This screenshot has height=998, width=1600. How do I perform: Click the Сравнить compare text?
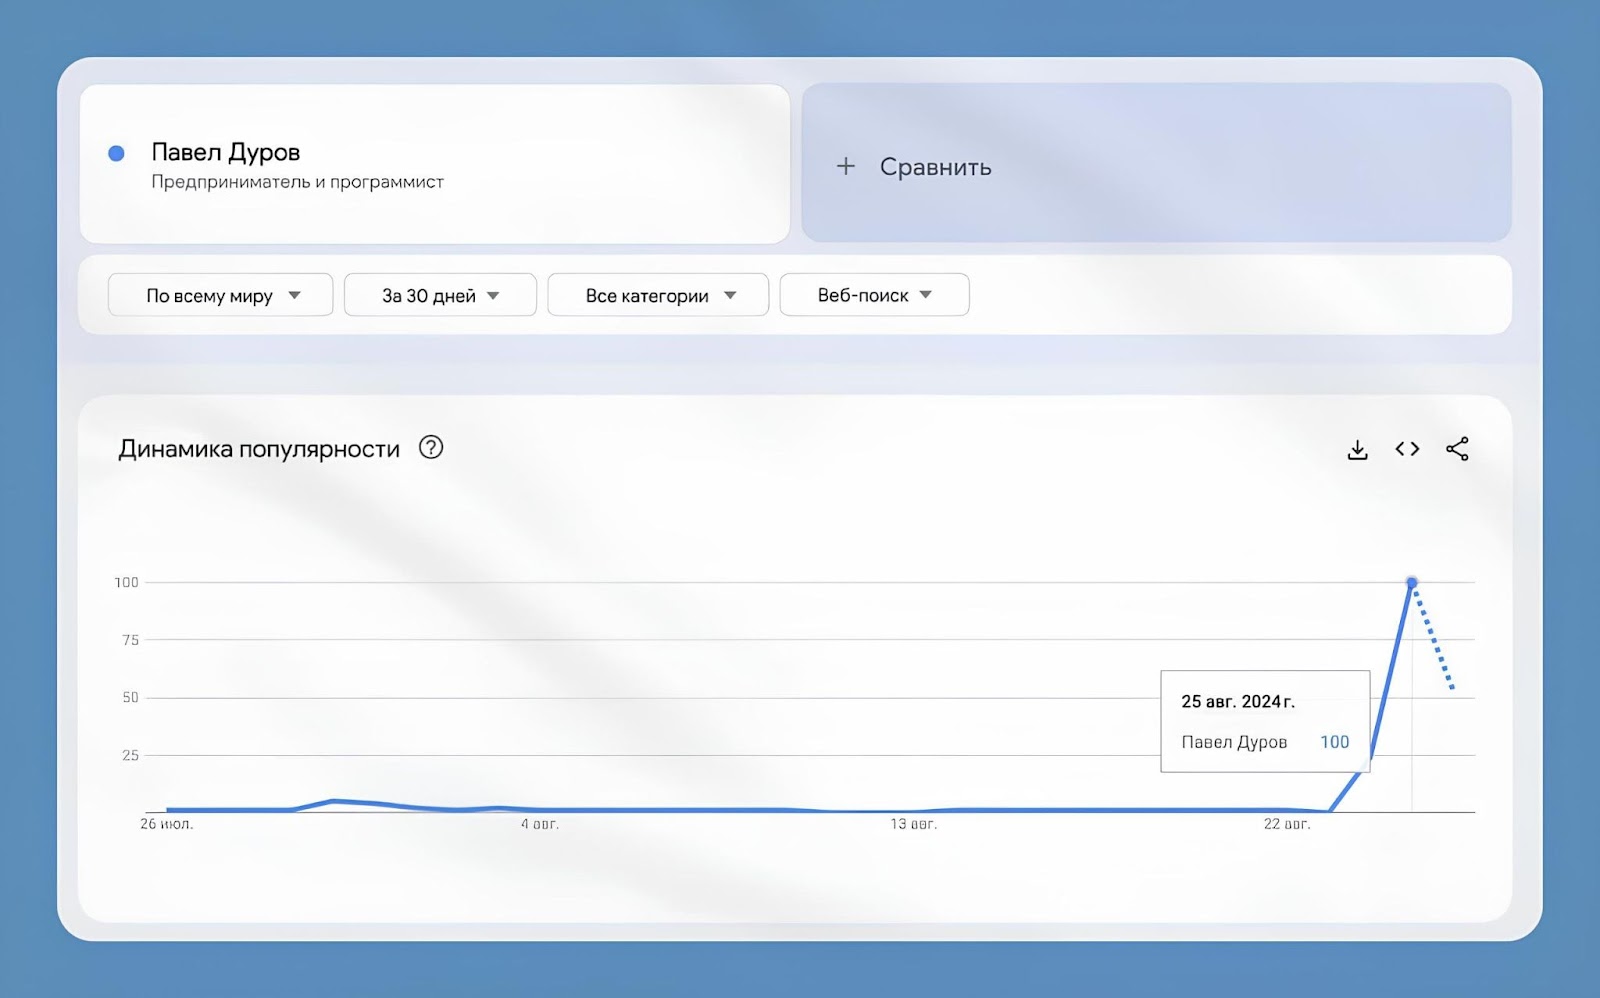tap(936, 167)
